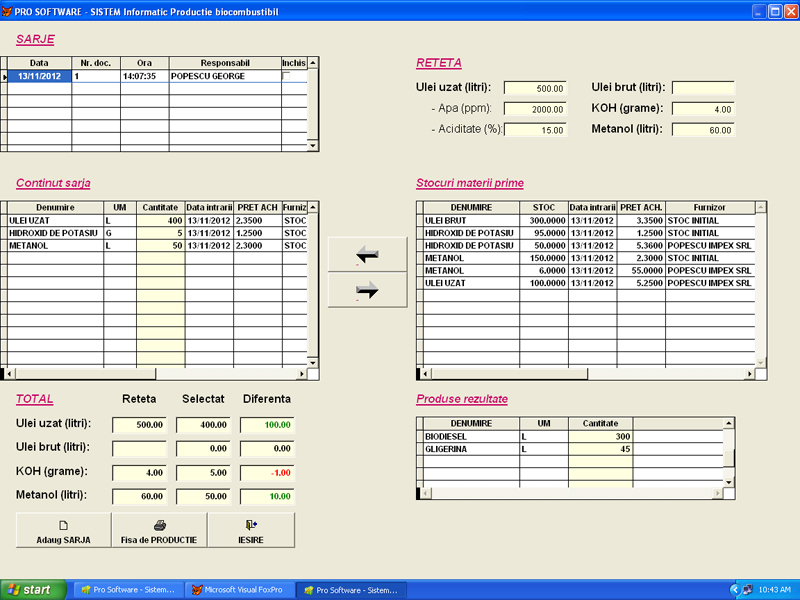800x600 pixels.
Task: Click the Start button on the taskbar
Action: [x=33, y=590]
